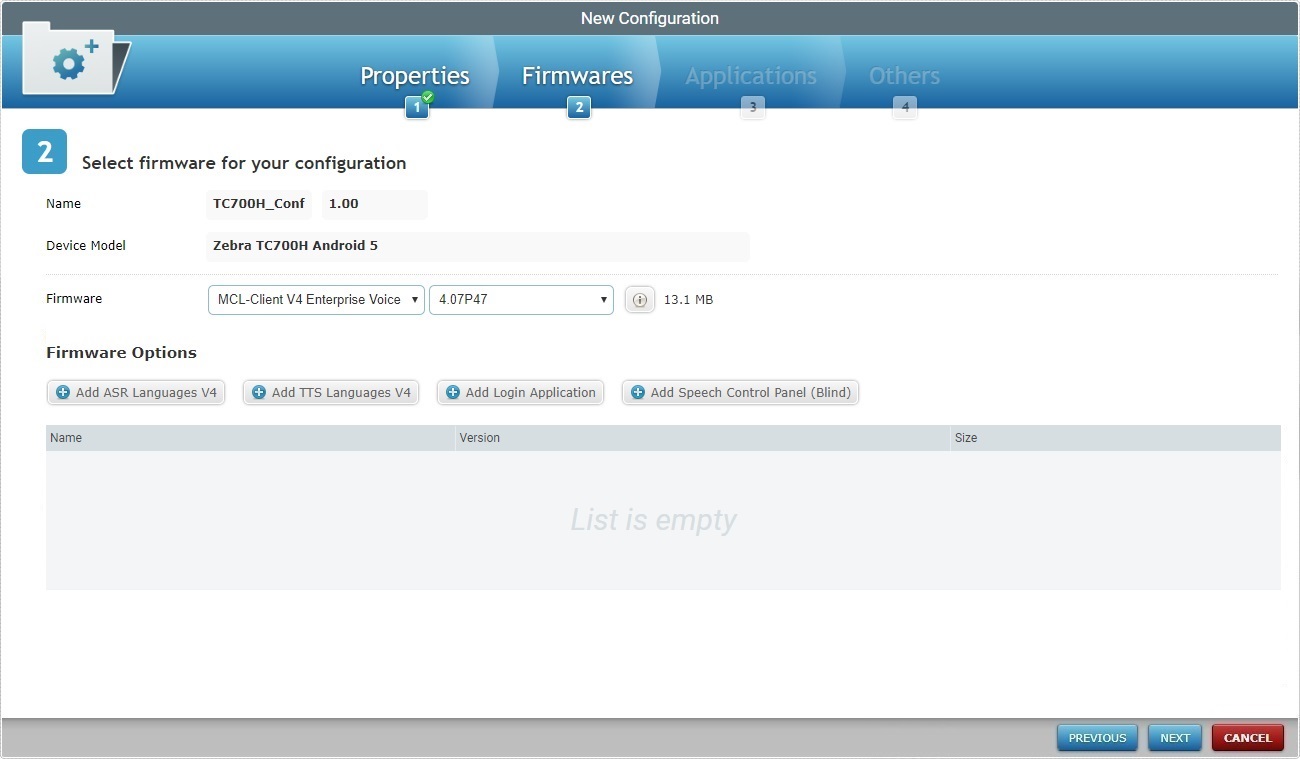1300x759 pixels.
Task: Switch to the Properties wizard tab
Action: tap(415, 75)
